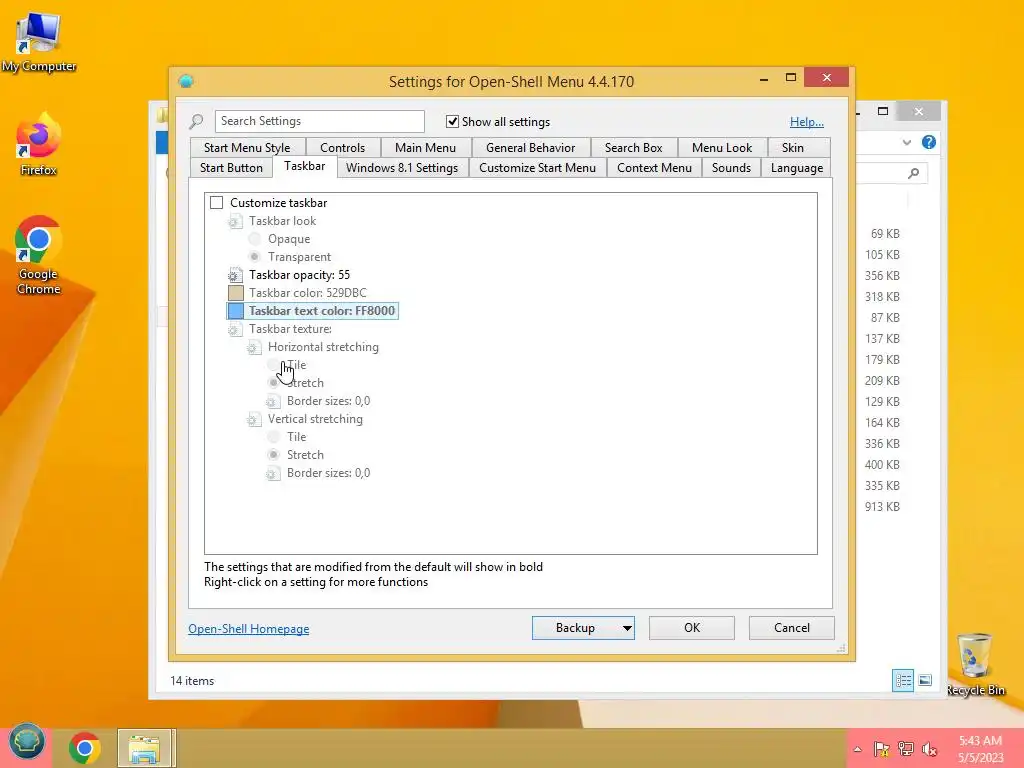Select the Opaque taskbar look option
The width and height of the screenshot is (1024, 768).
255,239
